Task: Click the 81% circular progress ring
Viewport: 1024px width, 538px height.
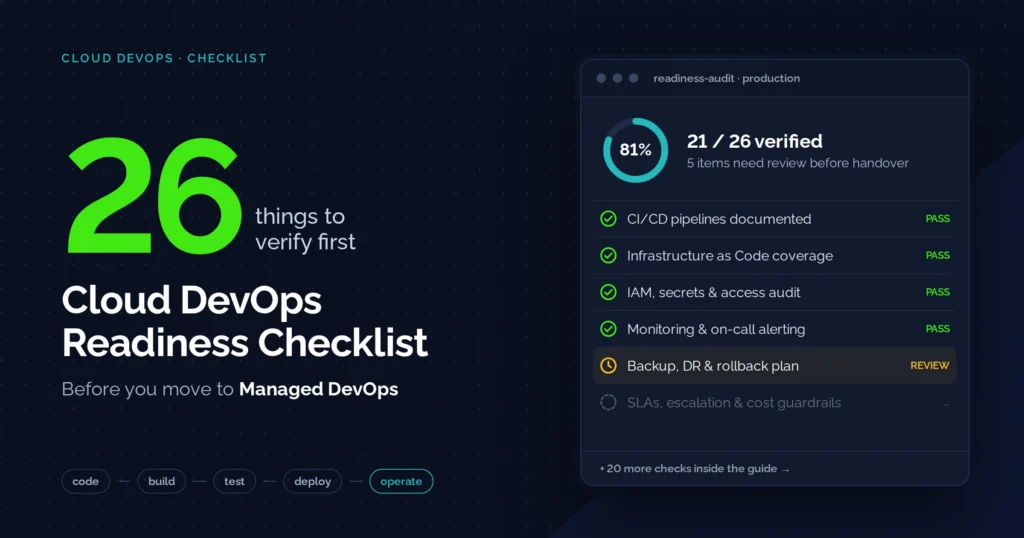Action: coord(635,150)
